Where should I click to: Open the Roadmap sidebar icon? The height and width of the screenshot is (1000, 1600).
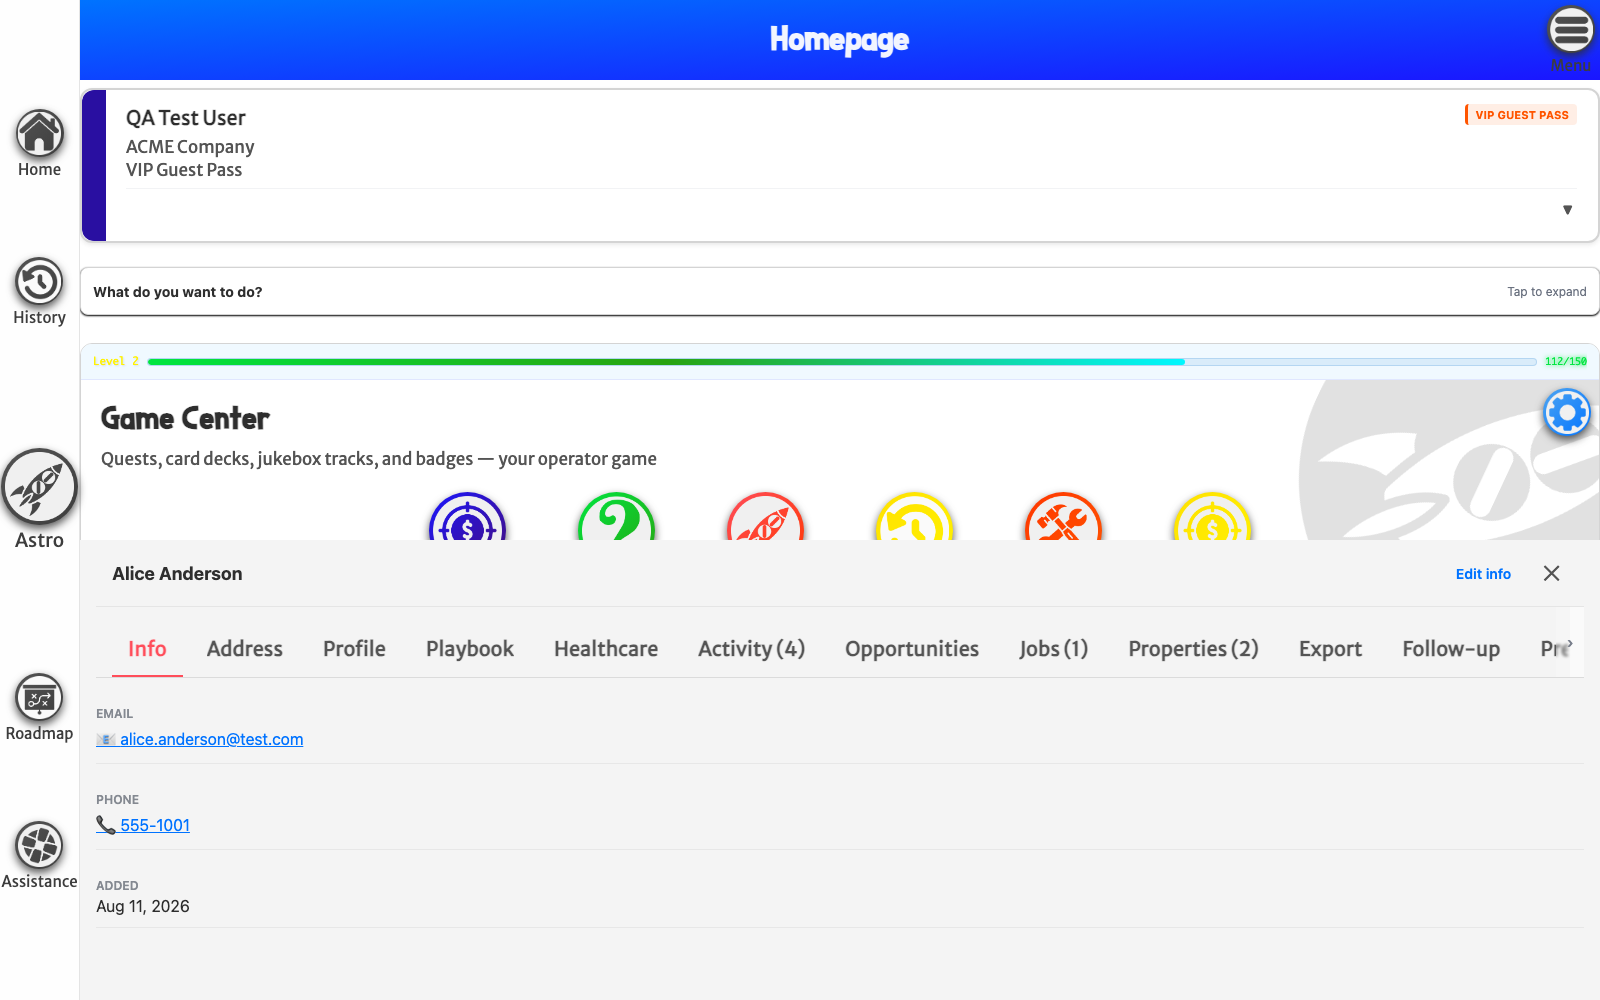39,708
